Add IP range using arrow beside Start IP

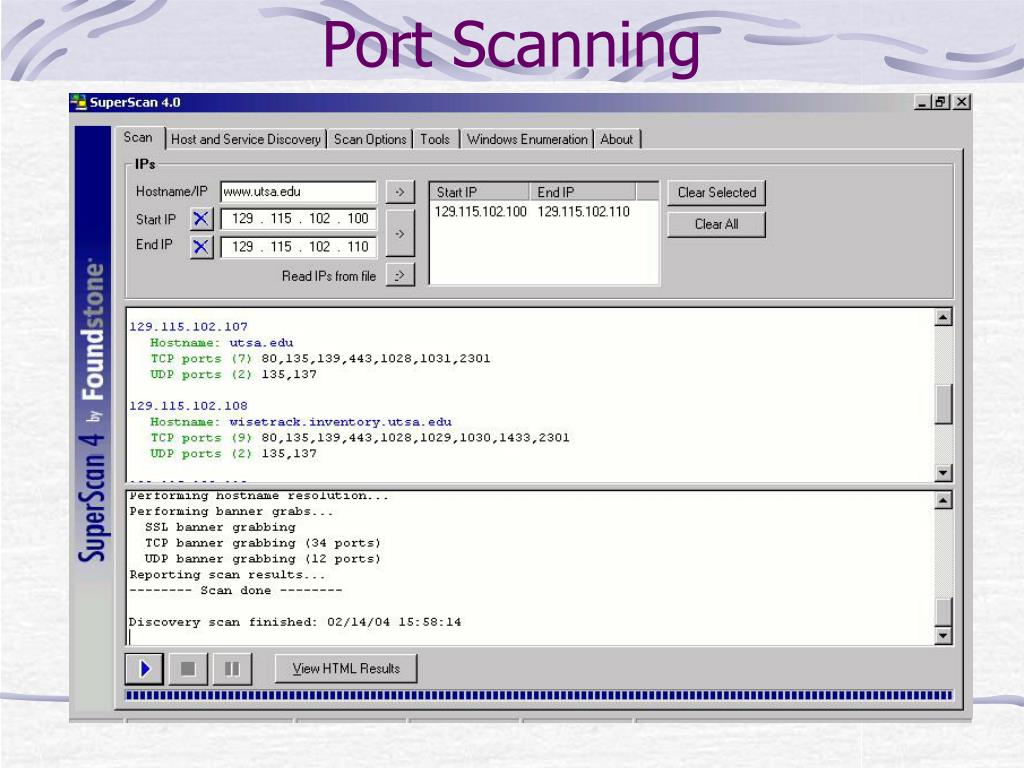pyautogui.click(x=400, y=233)
